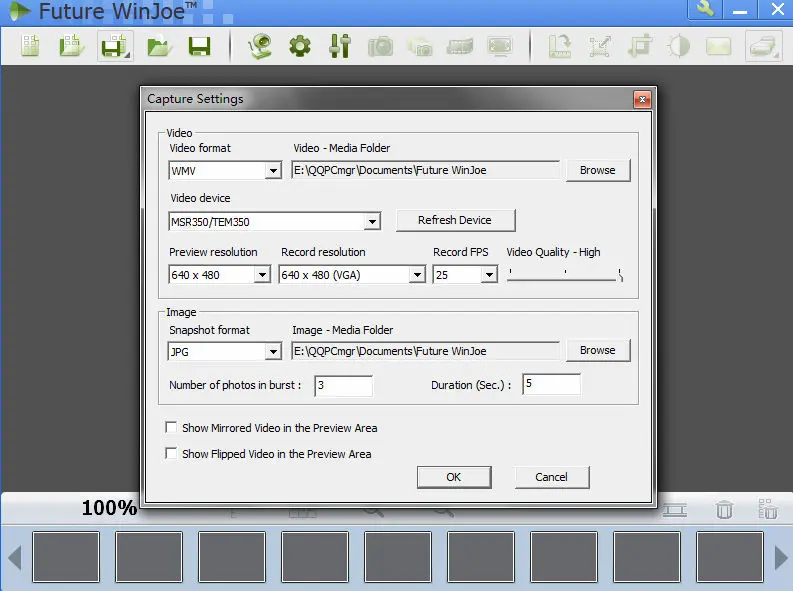Screen dimensions: 793x591
Task: Click the folder with grid pages icon
Action: click(71, 46)
